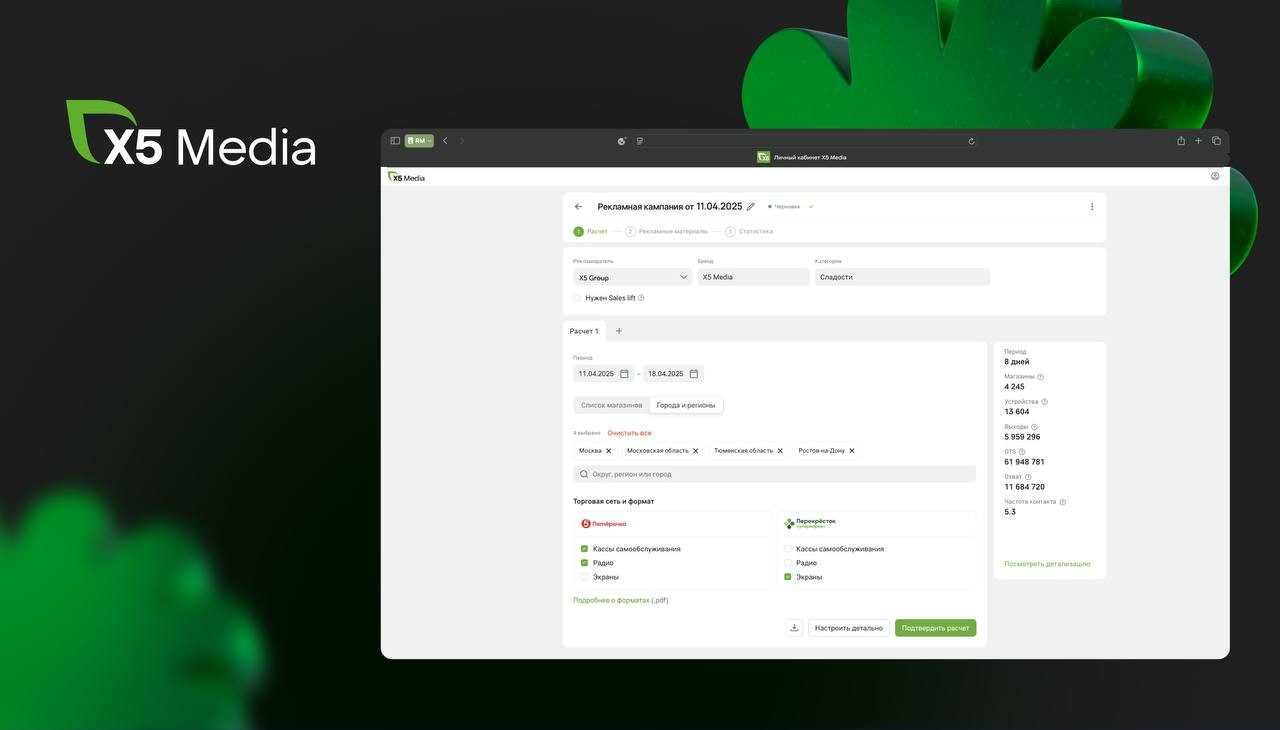The width and height of the screenshot is (1280, 730).
Task: Open the three-dot campaign menu
Action: [1092, 207]
